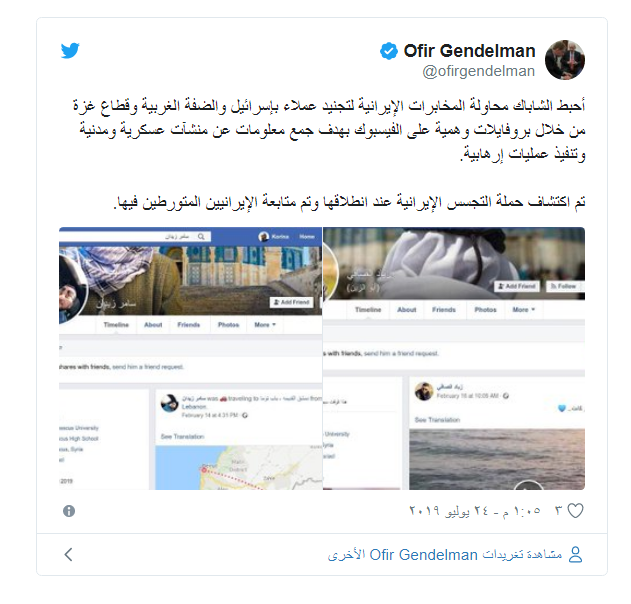The image size is (631, 604).
Task: Click search magnifier in Facebook screenshot
Action: [x=201, y=237]
